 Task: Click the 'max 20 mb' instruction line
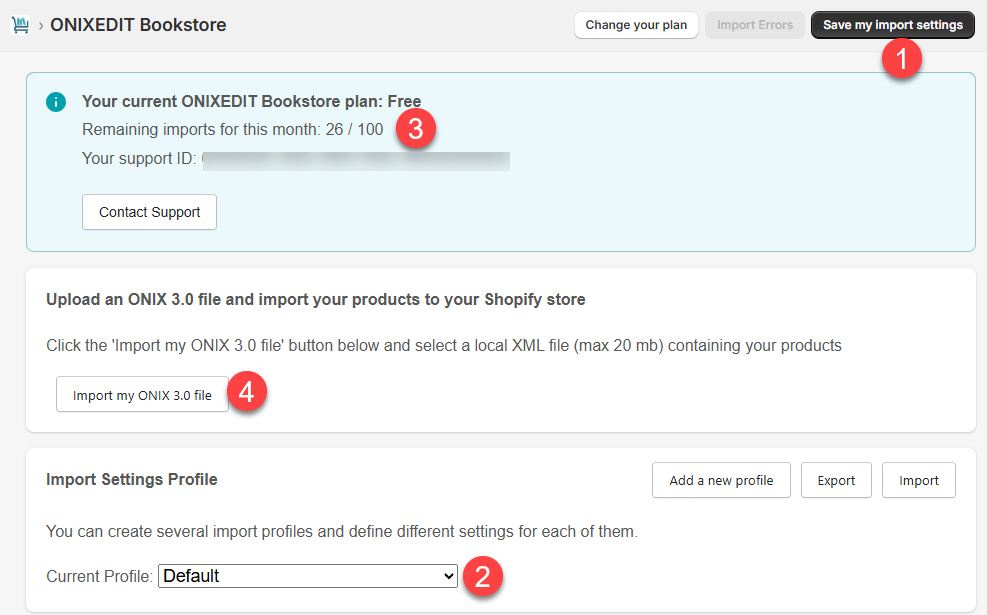444,346
